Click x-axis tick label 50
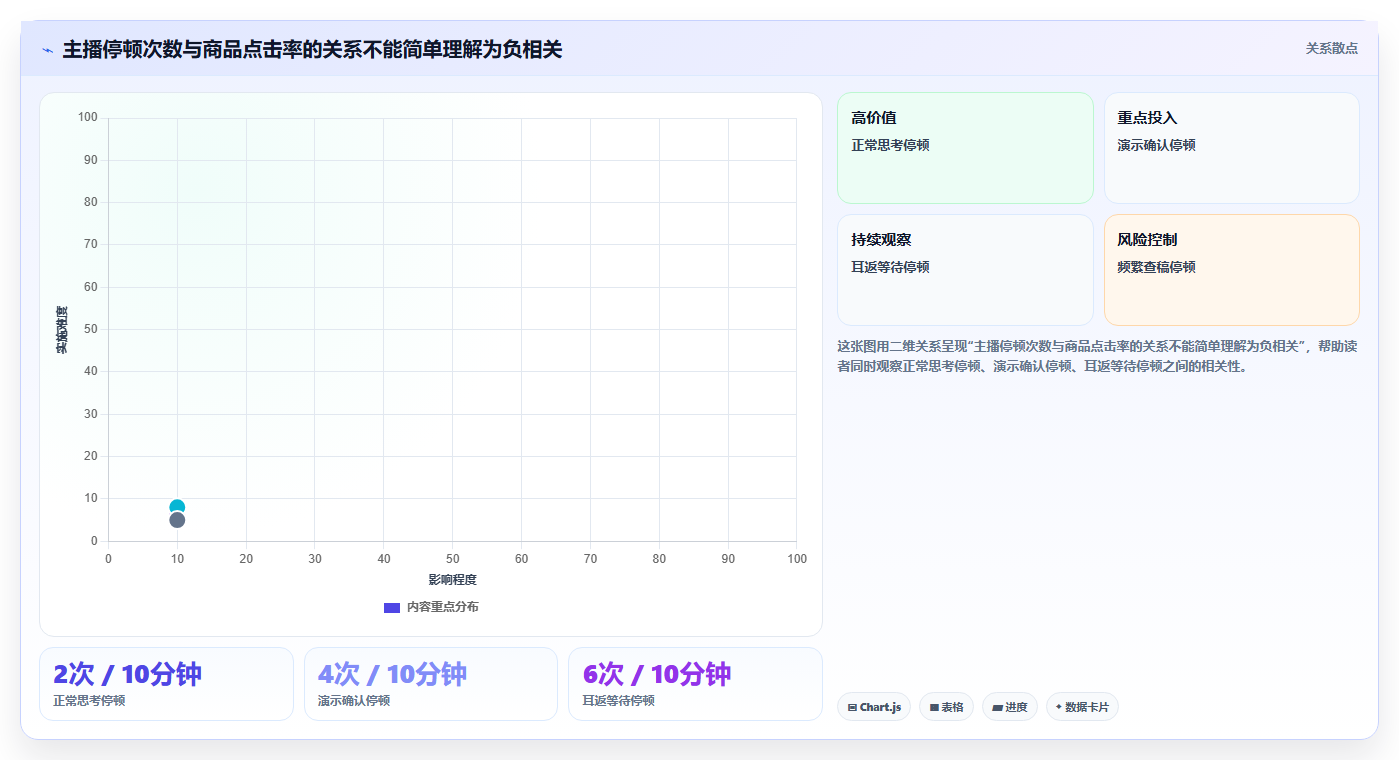Screen dimensions: 1399x760 (452, 559)
